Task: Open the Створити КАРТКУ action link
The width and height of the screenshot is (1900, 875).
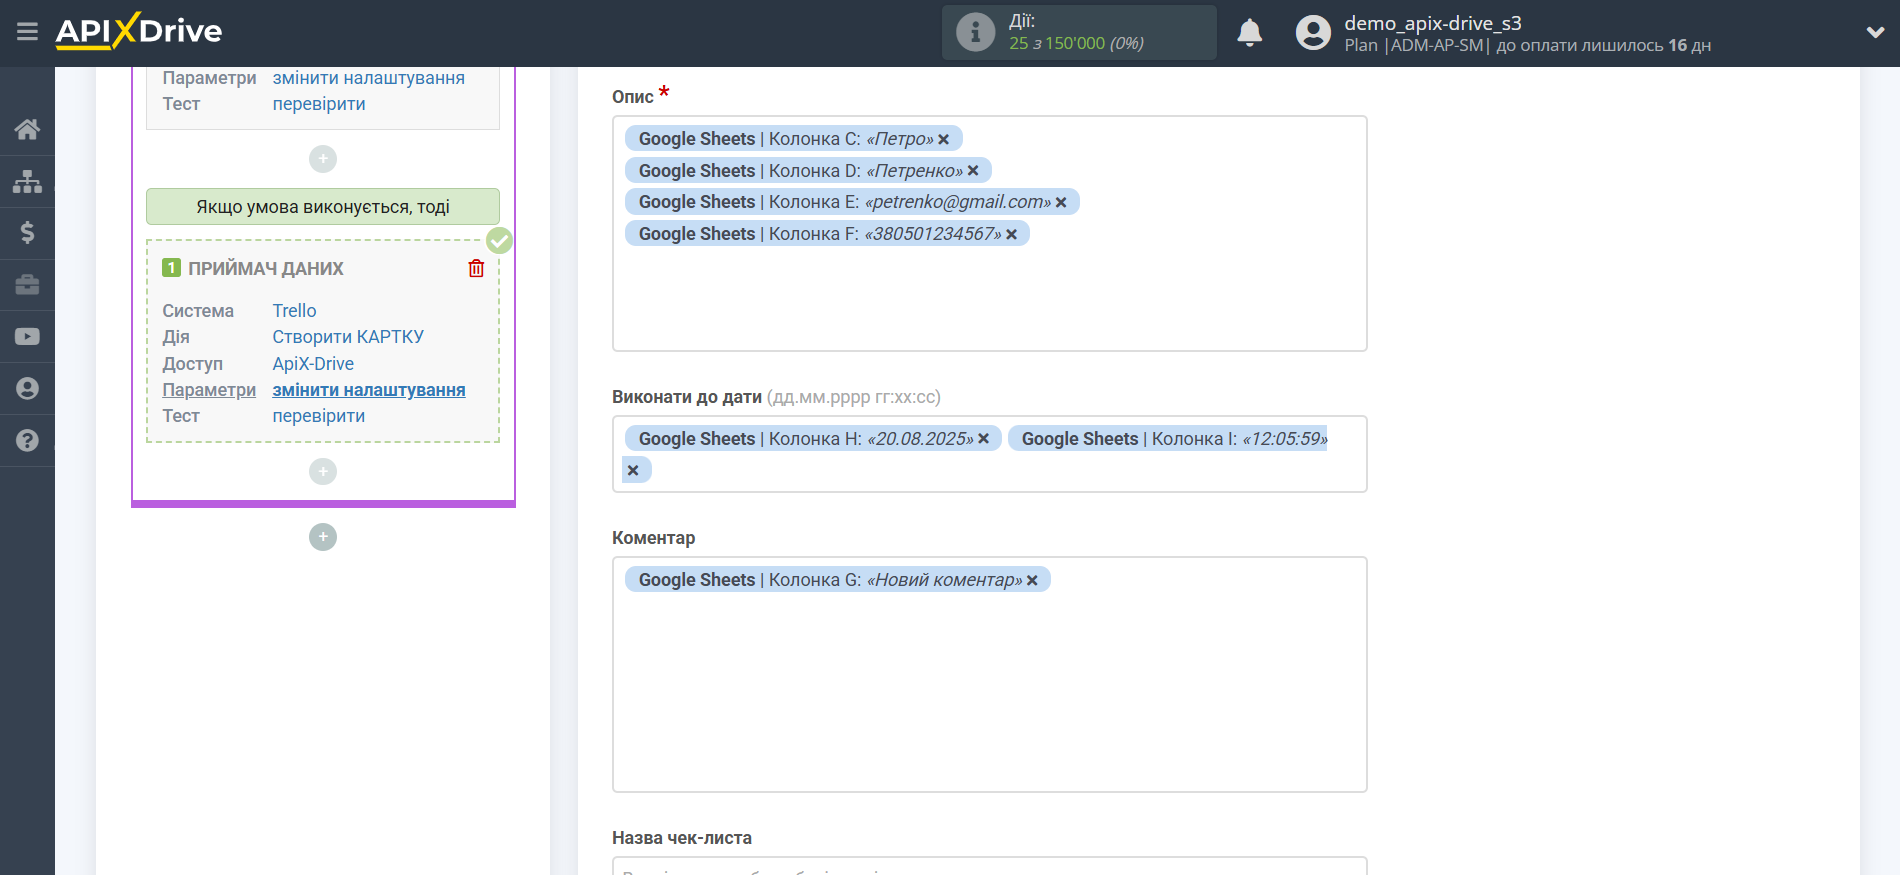Action: pos(348,337)
